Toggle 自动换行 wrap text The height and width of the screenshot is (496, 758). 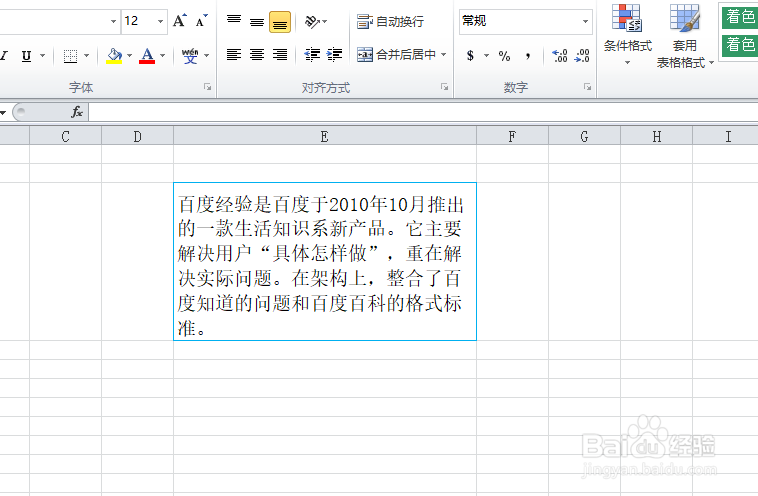(x=391, y=21)
